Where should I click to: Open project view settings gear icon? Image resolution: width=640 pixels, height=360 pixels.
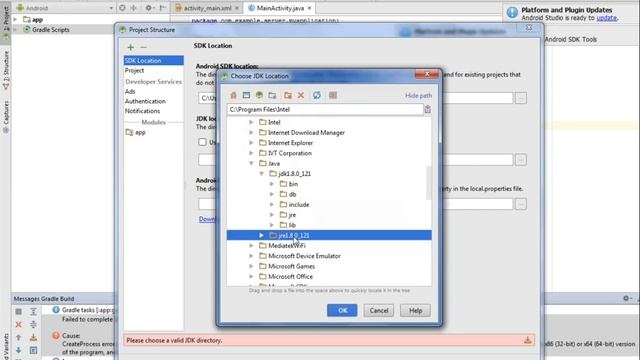click(149, 8)
